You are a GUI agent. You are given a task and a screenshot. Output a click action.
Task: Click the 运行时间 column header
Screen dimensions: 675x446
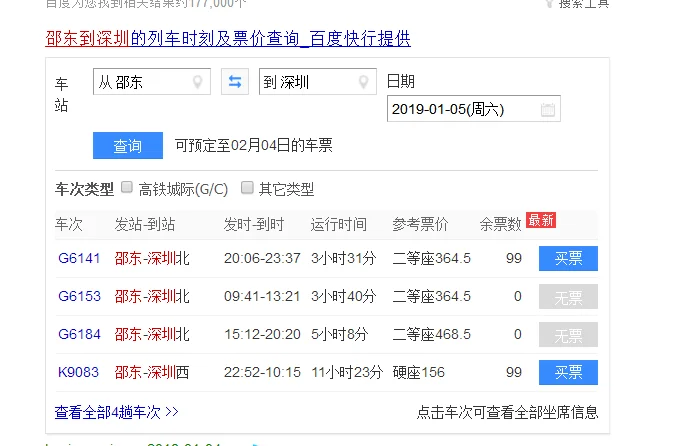click(x=338, y=224)
